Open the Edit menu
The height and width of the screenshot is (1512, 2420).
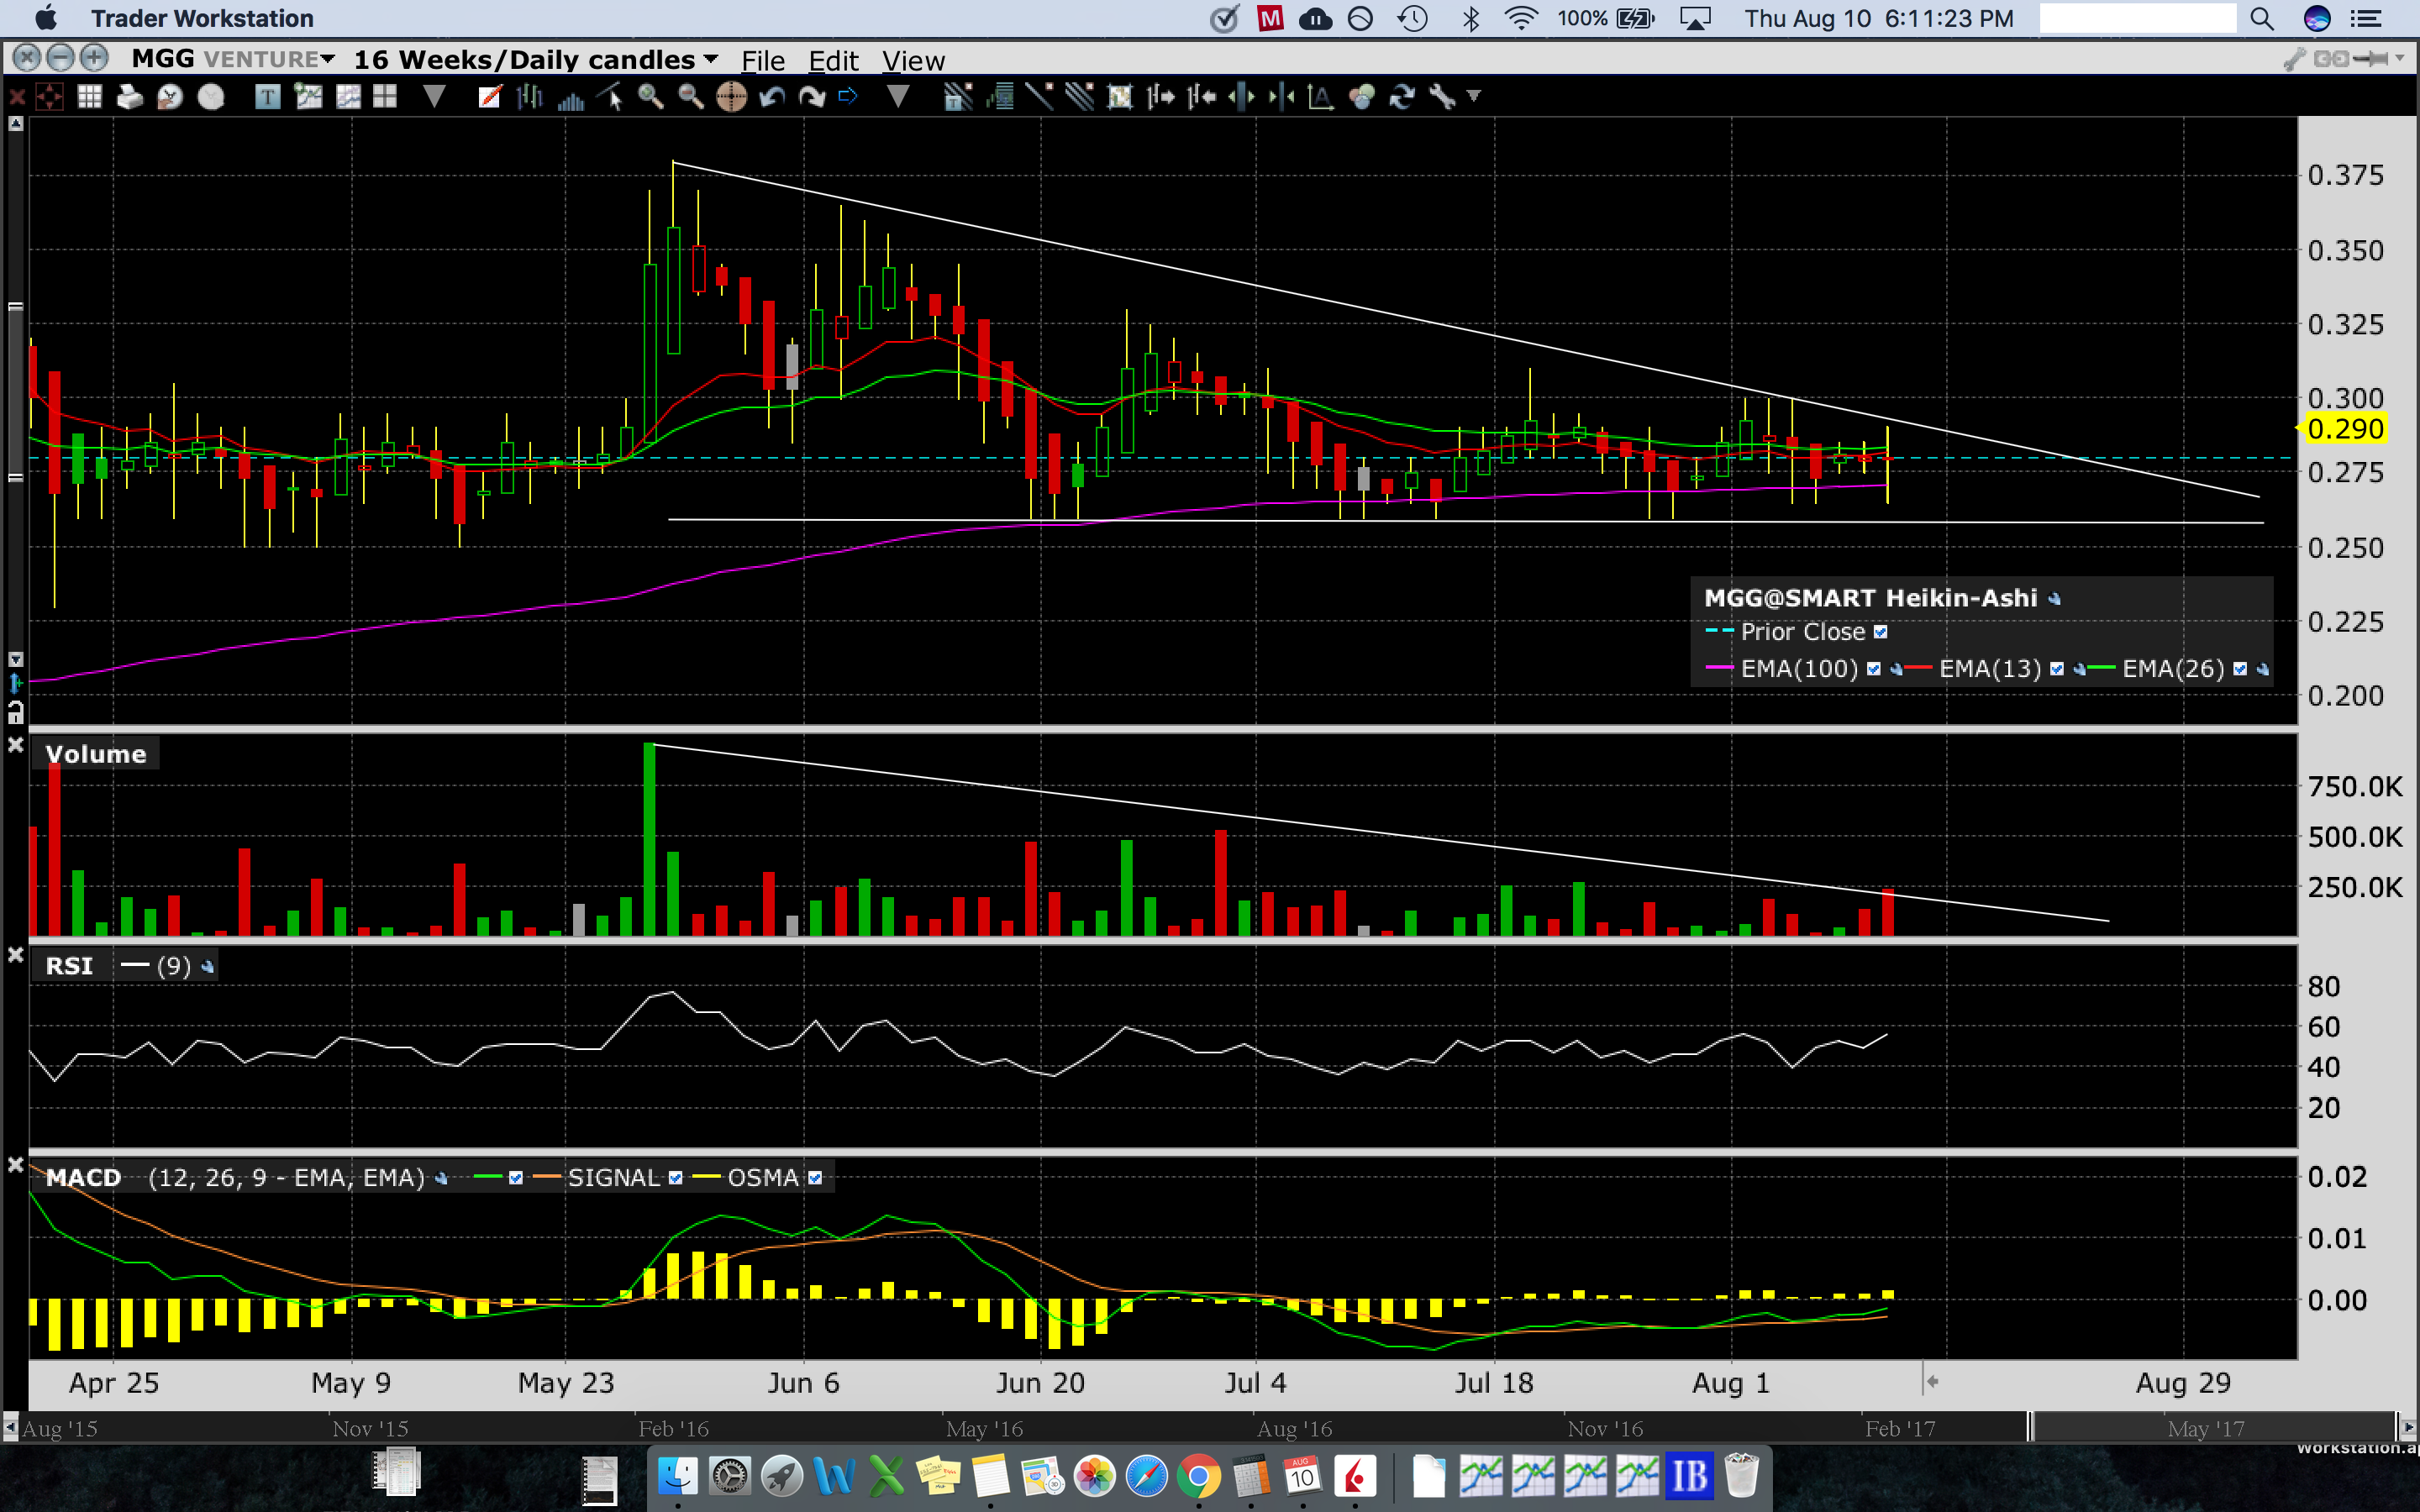pyautogui.click(x=833, y=61)
